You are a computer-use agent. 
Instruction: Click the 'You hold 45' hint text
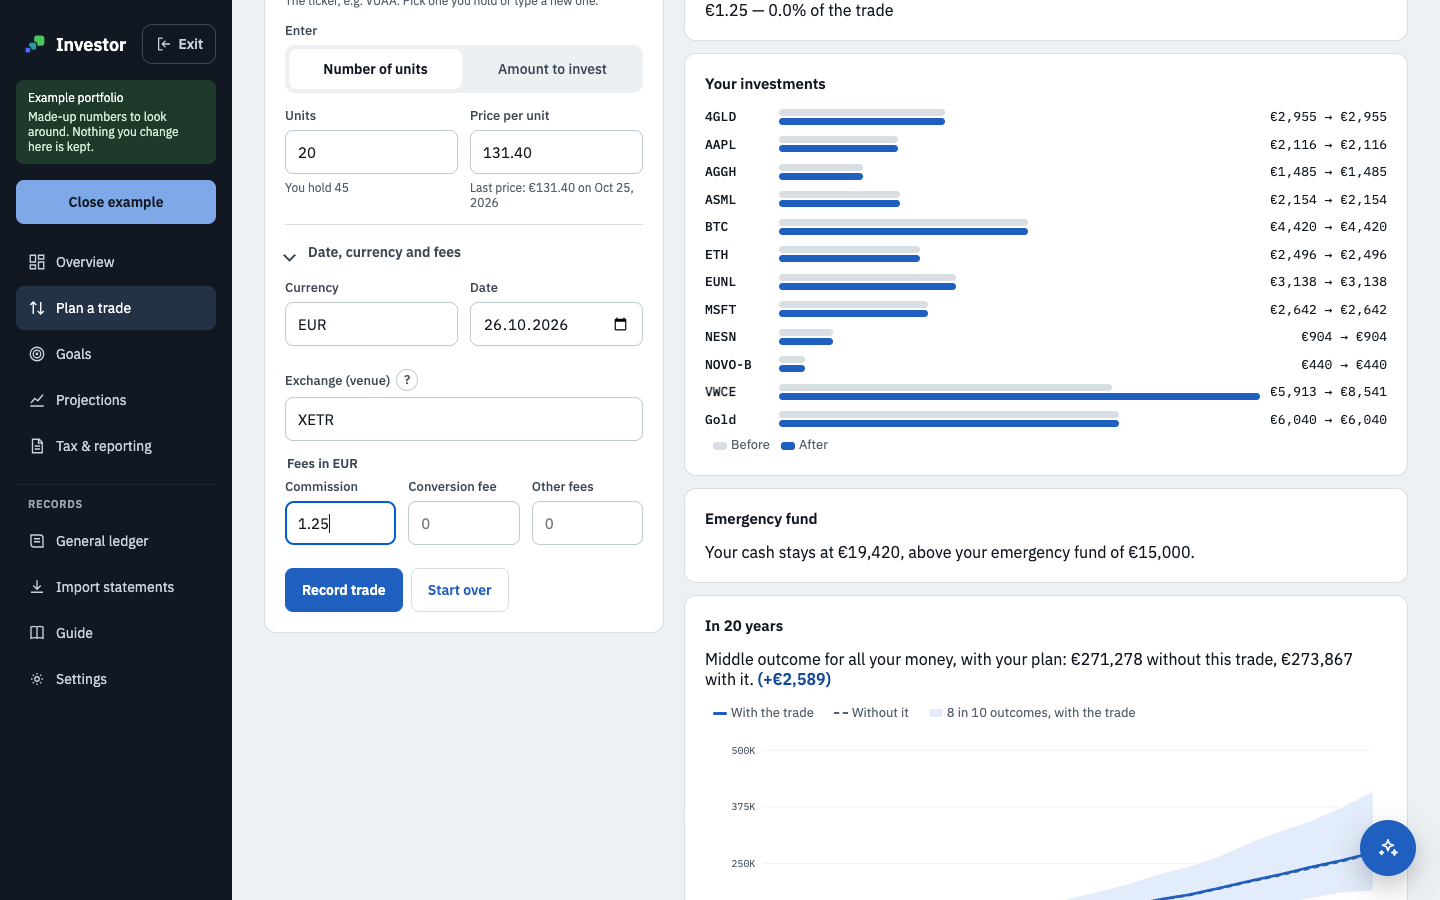click(317, 188)
